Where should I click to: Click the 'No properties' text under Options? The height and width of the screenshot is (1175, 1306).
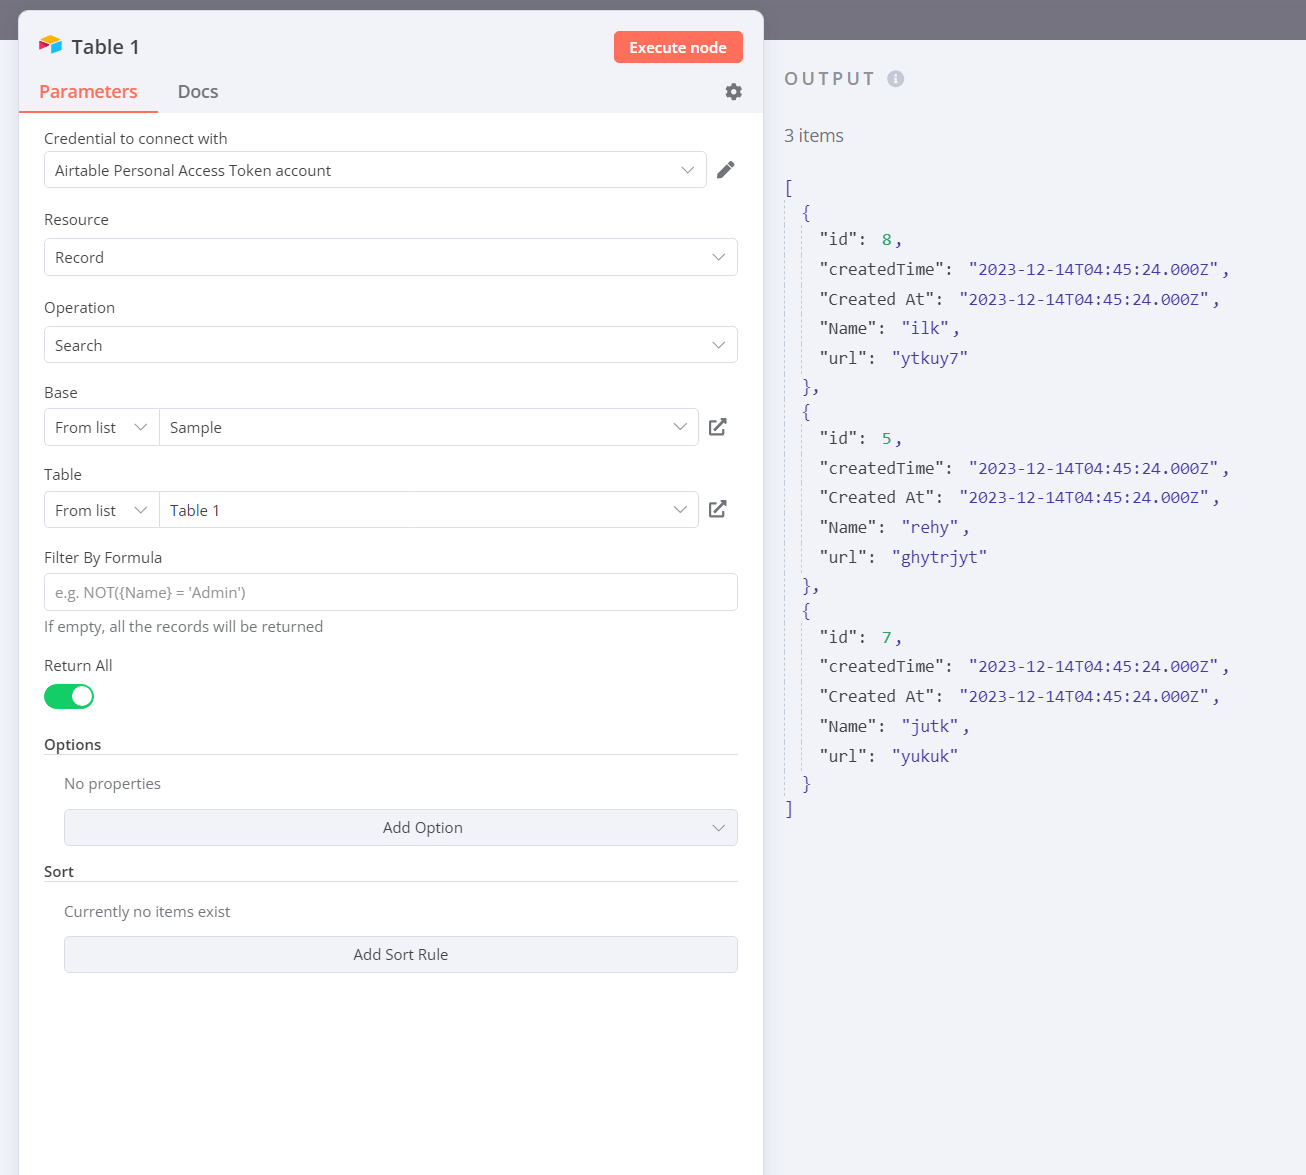click(112, 784)
